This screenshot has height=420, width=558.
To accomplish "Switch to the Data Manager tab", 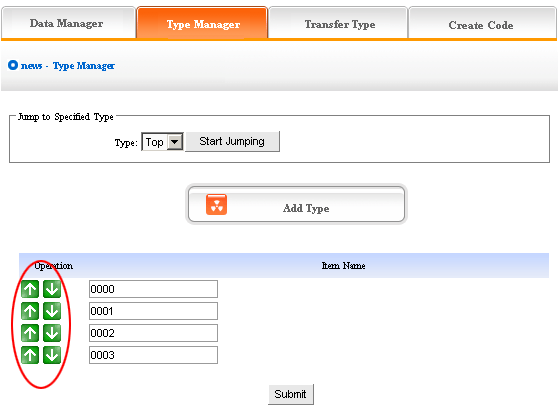I will point(68,22).
